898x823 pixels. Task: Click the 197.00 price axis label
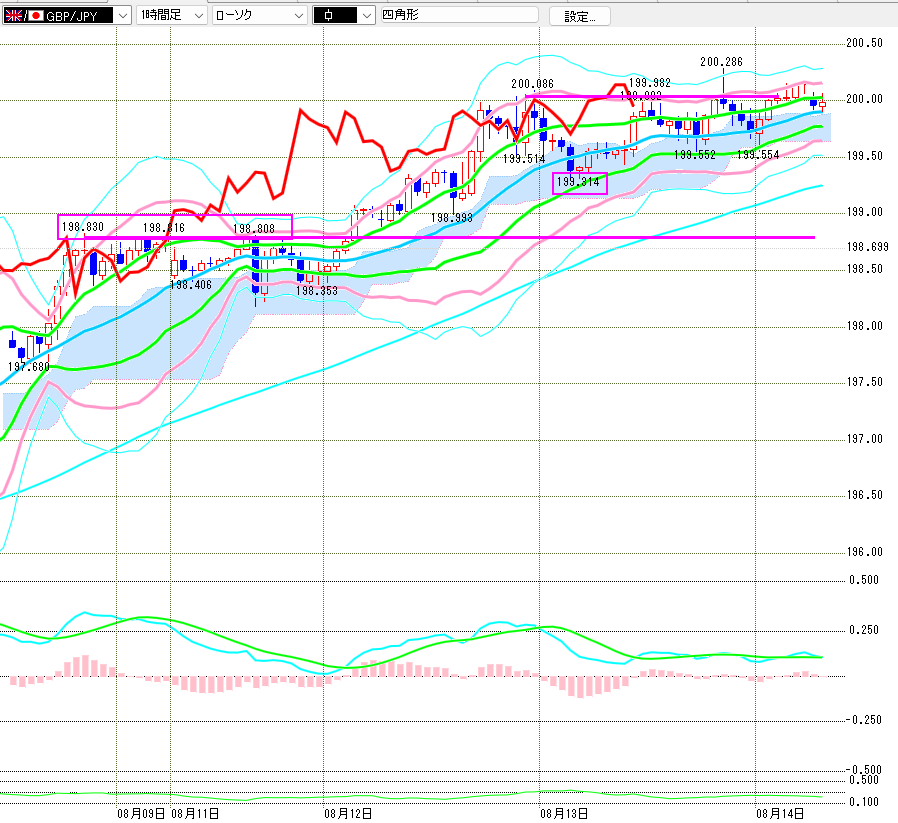[x=865, y=439]
